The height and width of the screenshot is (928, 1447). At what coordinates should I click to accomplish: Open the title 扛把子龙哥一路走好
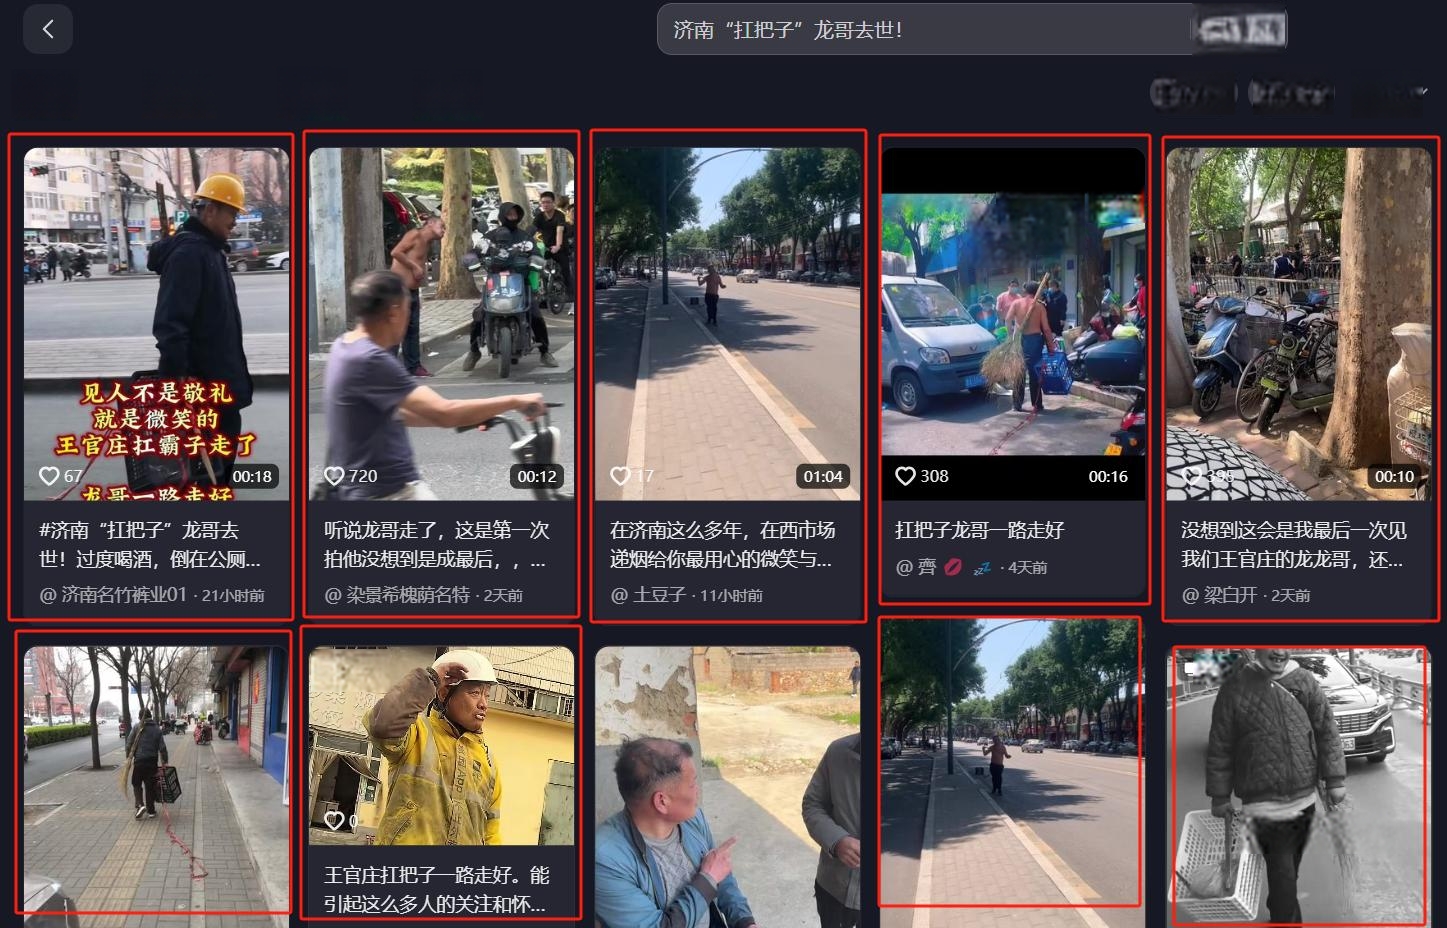pos(979,530)
